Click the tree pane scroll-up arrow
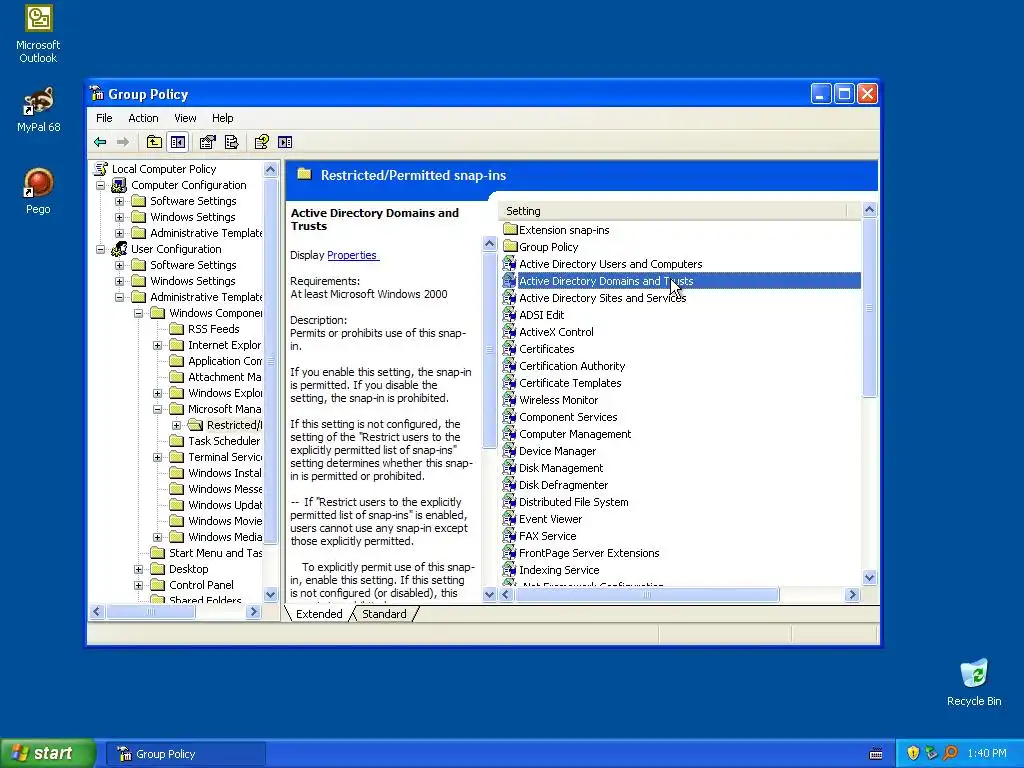 pyautogui.click(x=270, y=169)
